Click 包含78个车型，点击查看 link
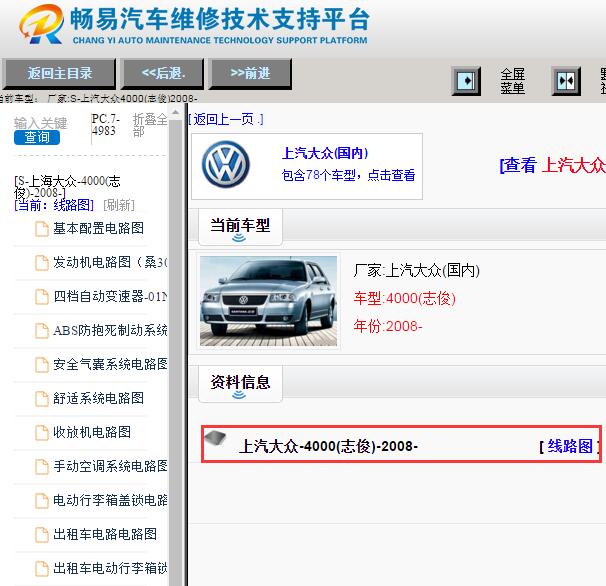 tap(348, 175)
